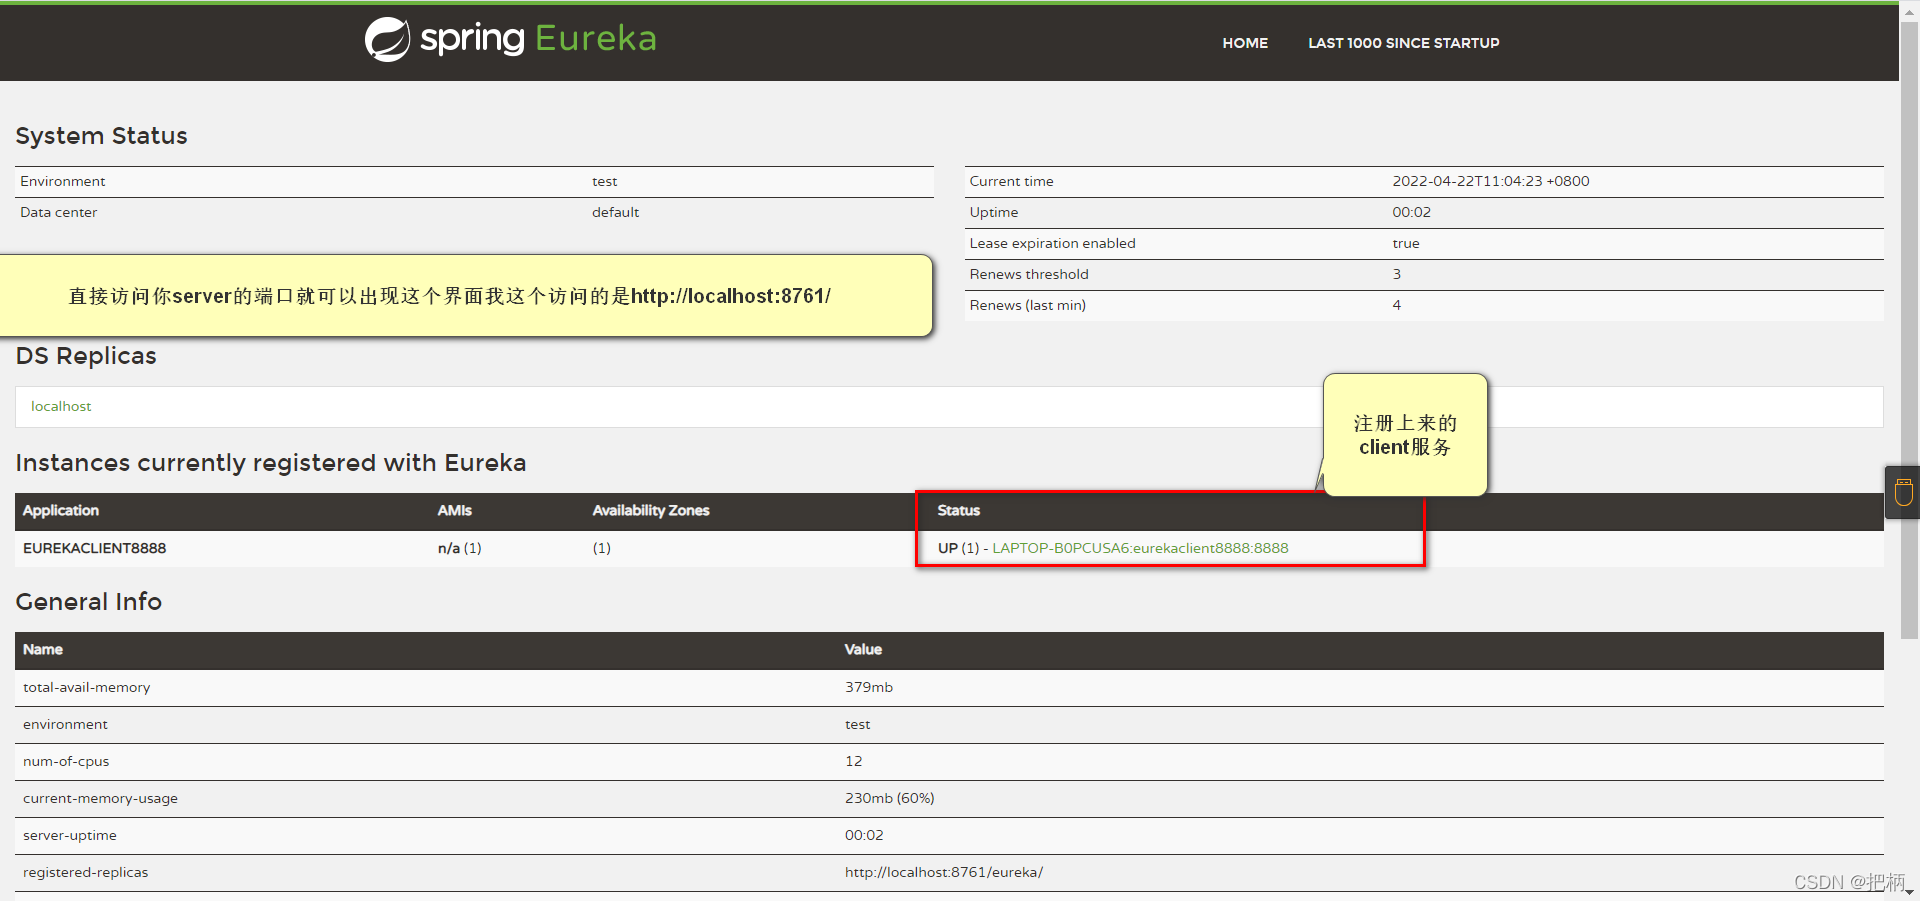Click the UP (1) status text
Viewport: 1920px width, 901px height.
click(x=950, y=548)
